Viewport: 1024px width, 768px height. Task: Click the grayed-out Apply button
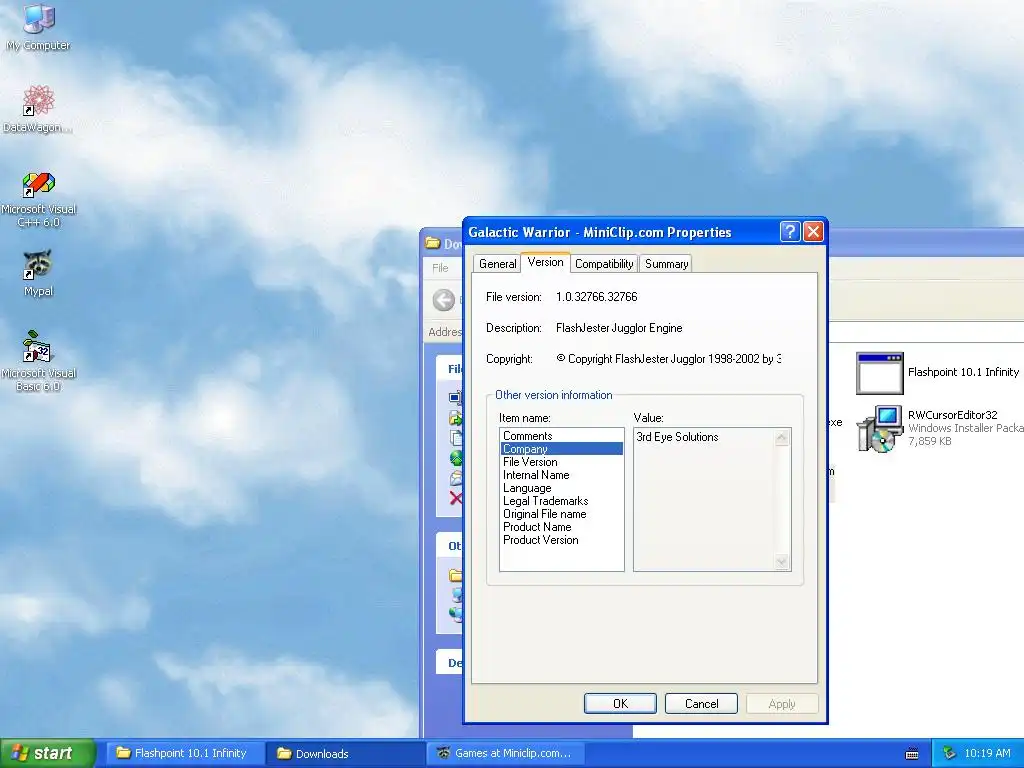782,703
